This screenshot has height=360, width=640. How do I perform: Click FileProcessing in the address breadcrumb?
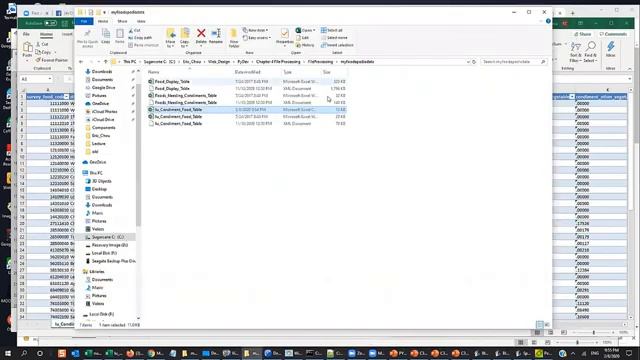pyautogui.click(x=320, y=62)
